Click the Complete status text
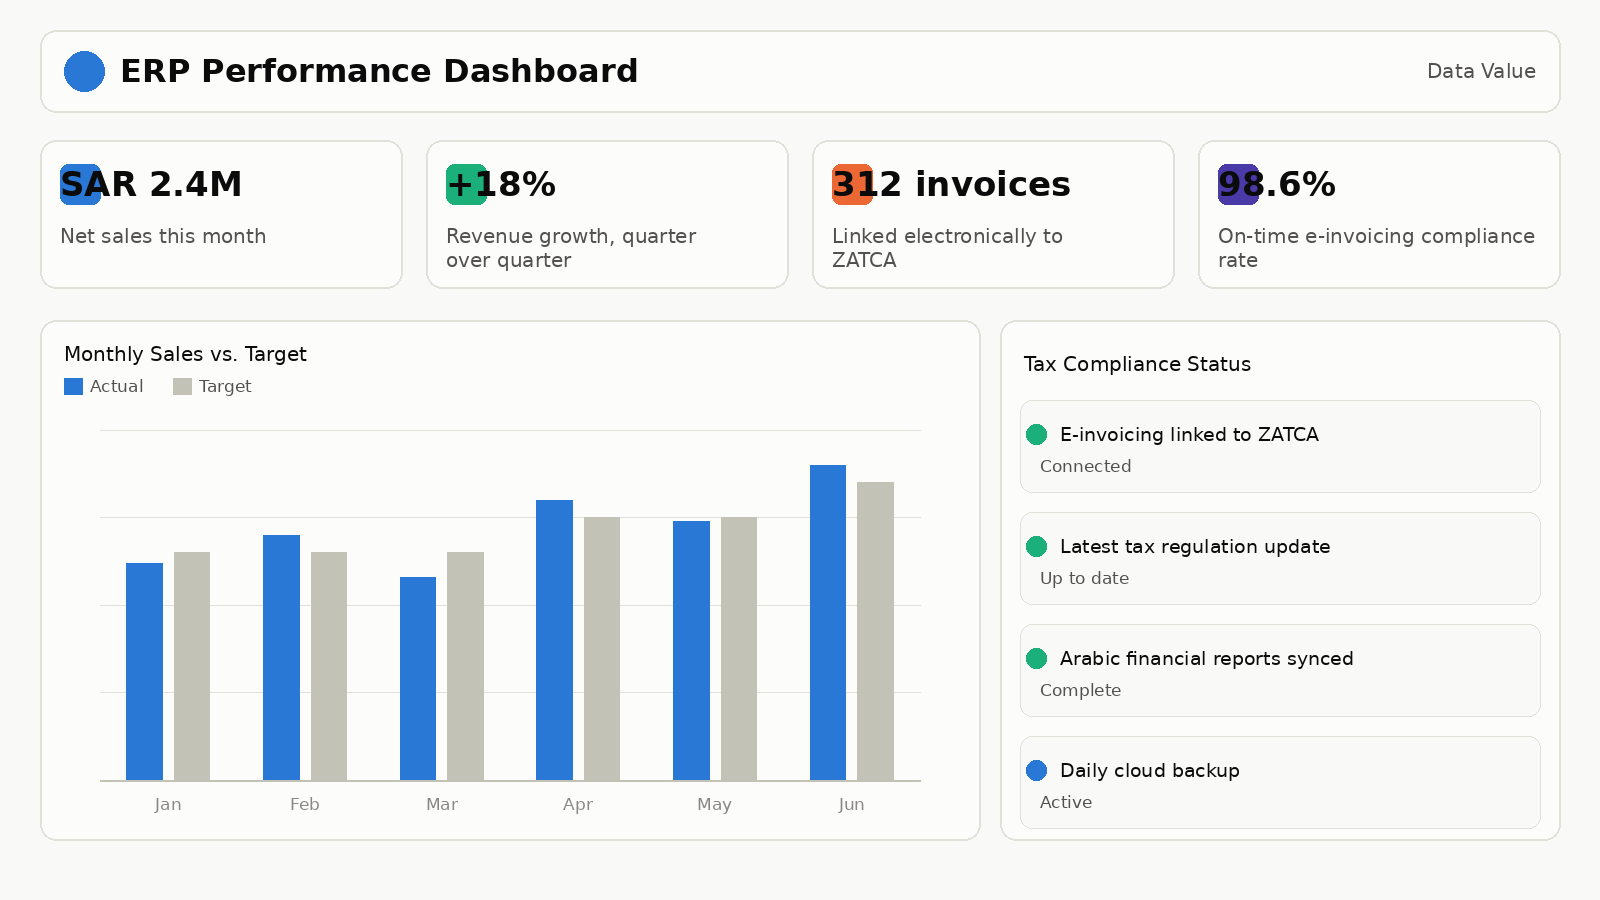 [1081, 690]
